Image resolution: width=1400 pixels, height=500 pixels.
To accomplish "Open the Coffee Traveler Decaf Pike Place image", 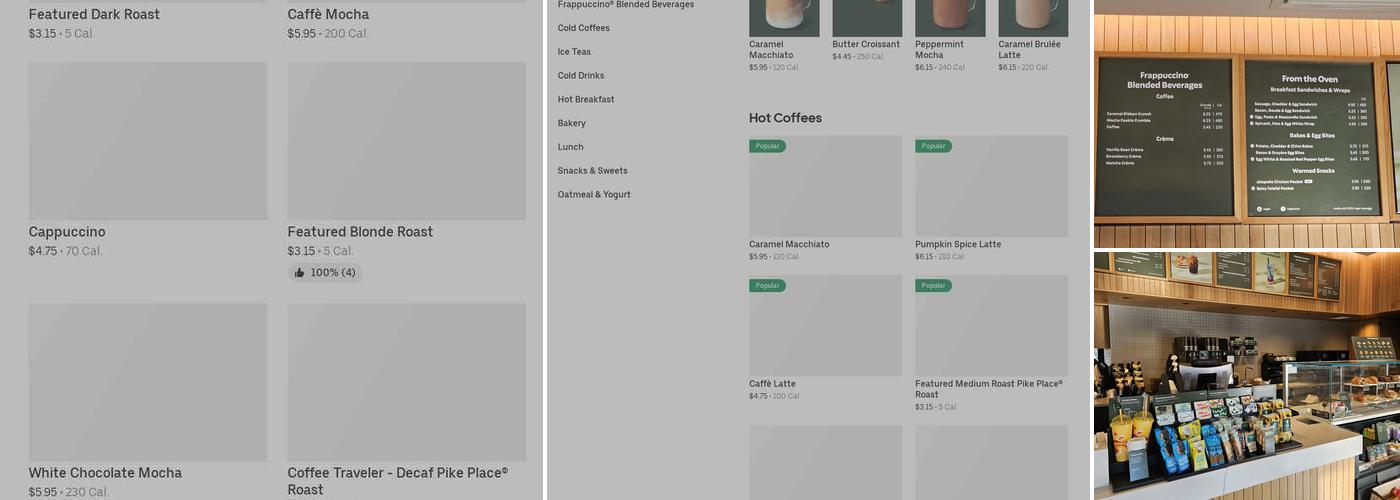I will click(x=407, y=382).
